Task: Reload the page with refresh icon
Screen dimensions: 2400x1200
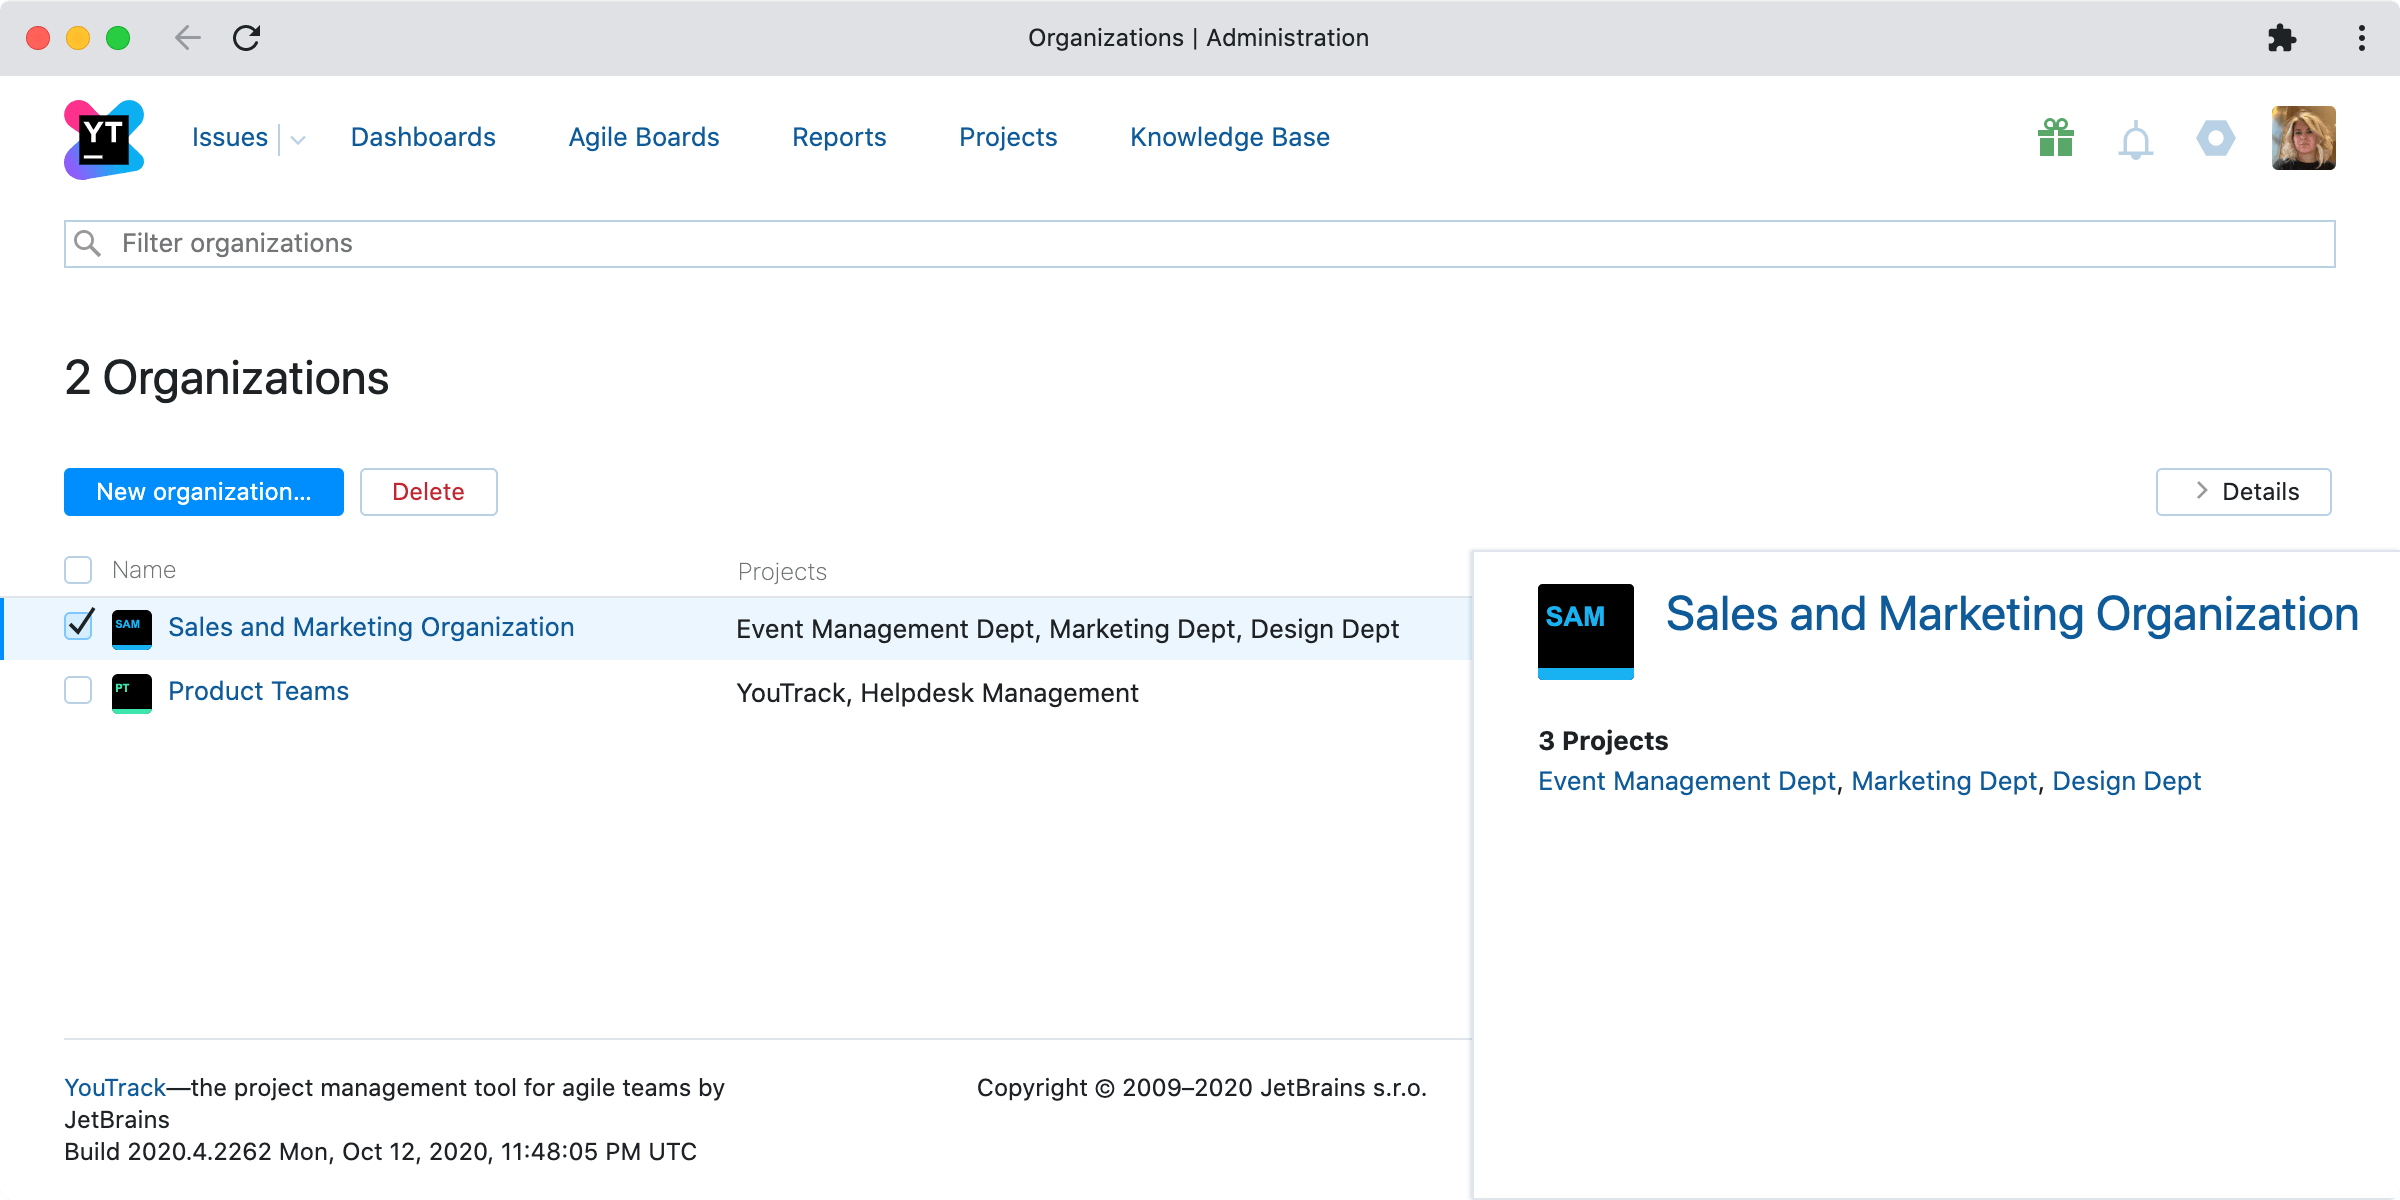Action: tap(246, 38)
